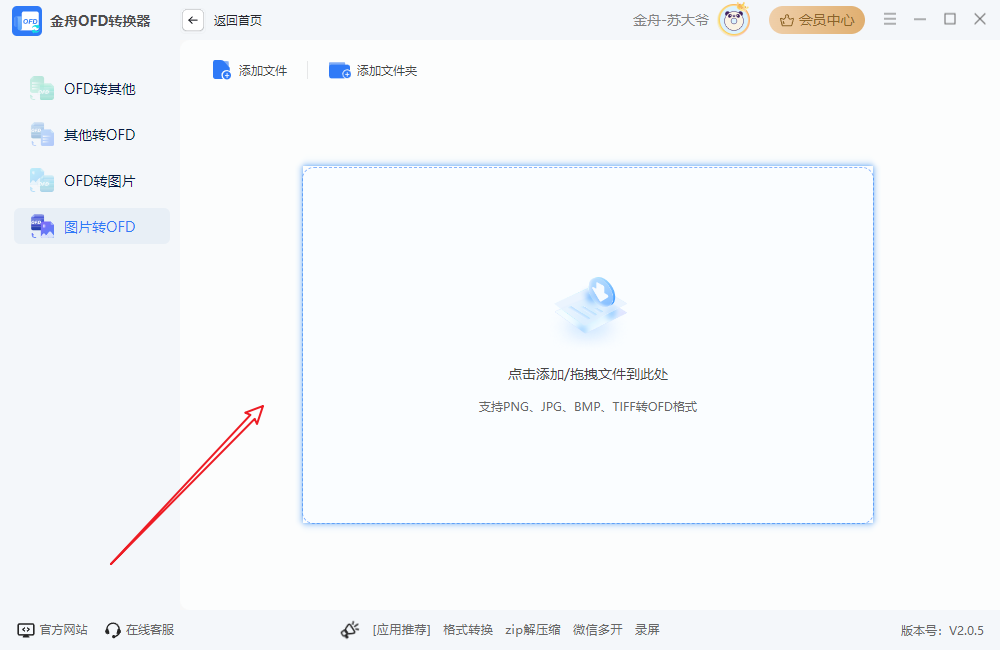Image resolution: width=1000 pixels, height=650 pixels.
Task: Click the back arrow icon button
Action: click(193, 20)
